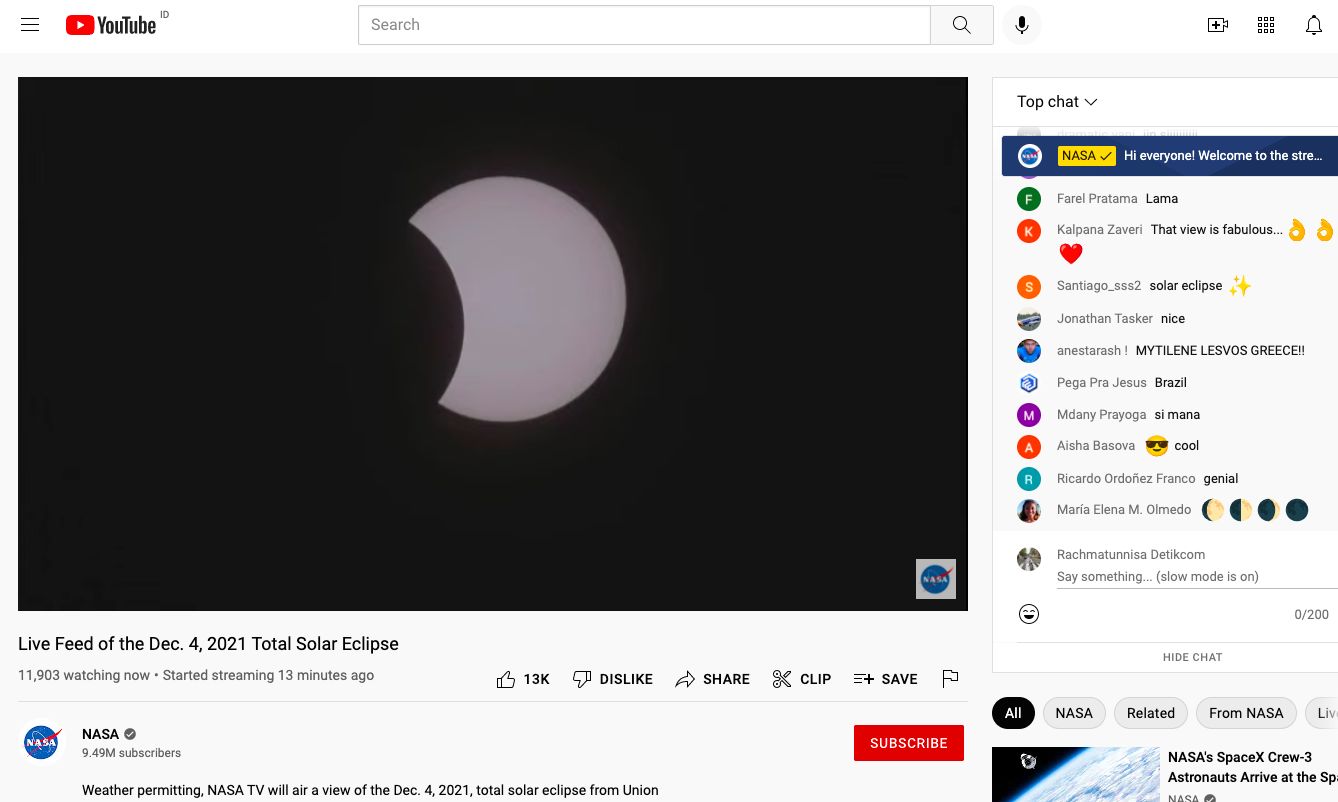Screen dimensions: 1338x802
Task: Click Ricardo Ordoñez Franco's avatar
Action: [1029, 479]
